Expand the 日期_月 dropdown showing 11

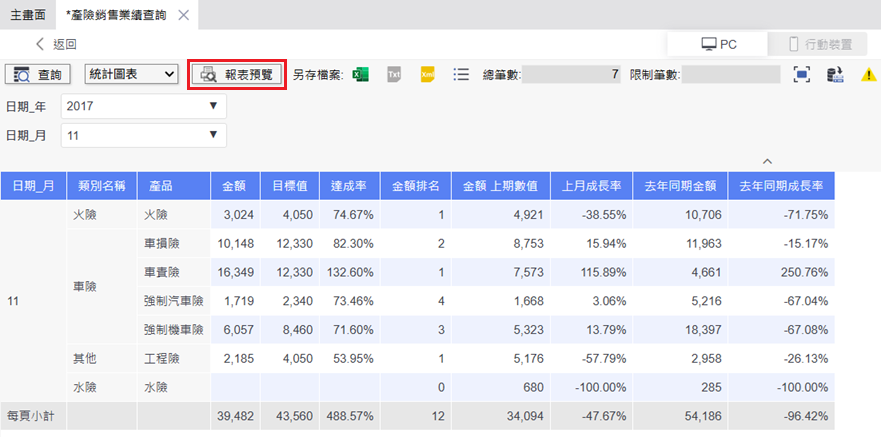(143, 135)
